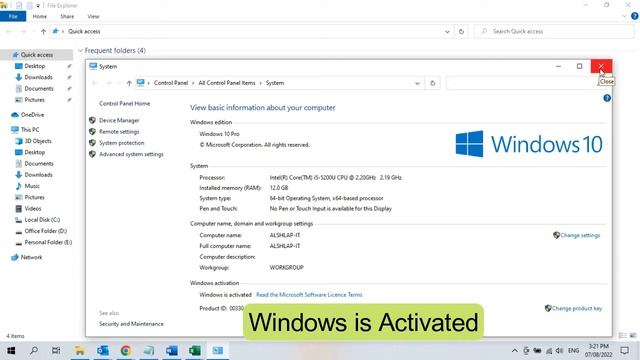Open Excel from the taskbar
The width and height of the screenshot is (640, 360).
click(x=195, y=351)
